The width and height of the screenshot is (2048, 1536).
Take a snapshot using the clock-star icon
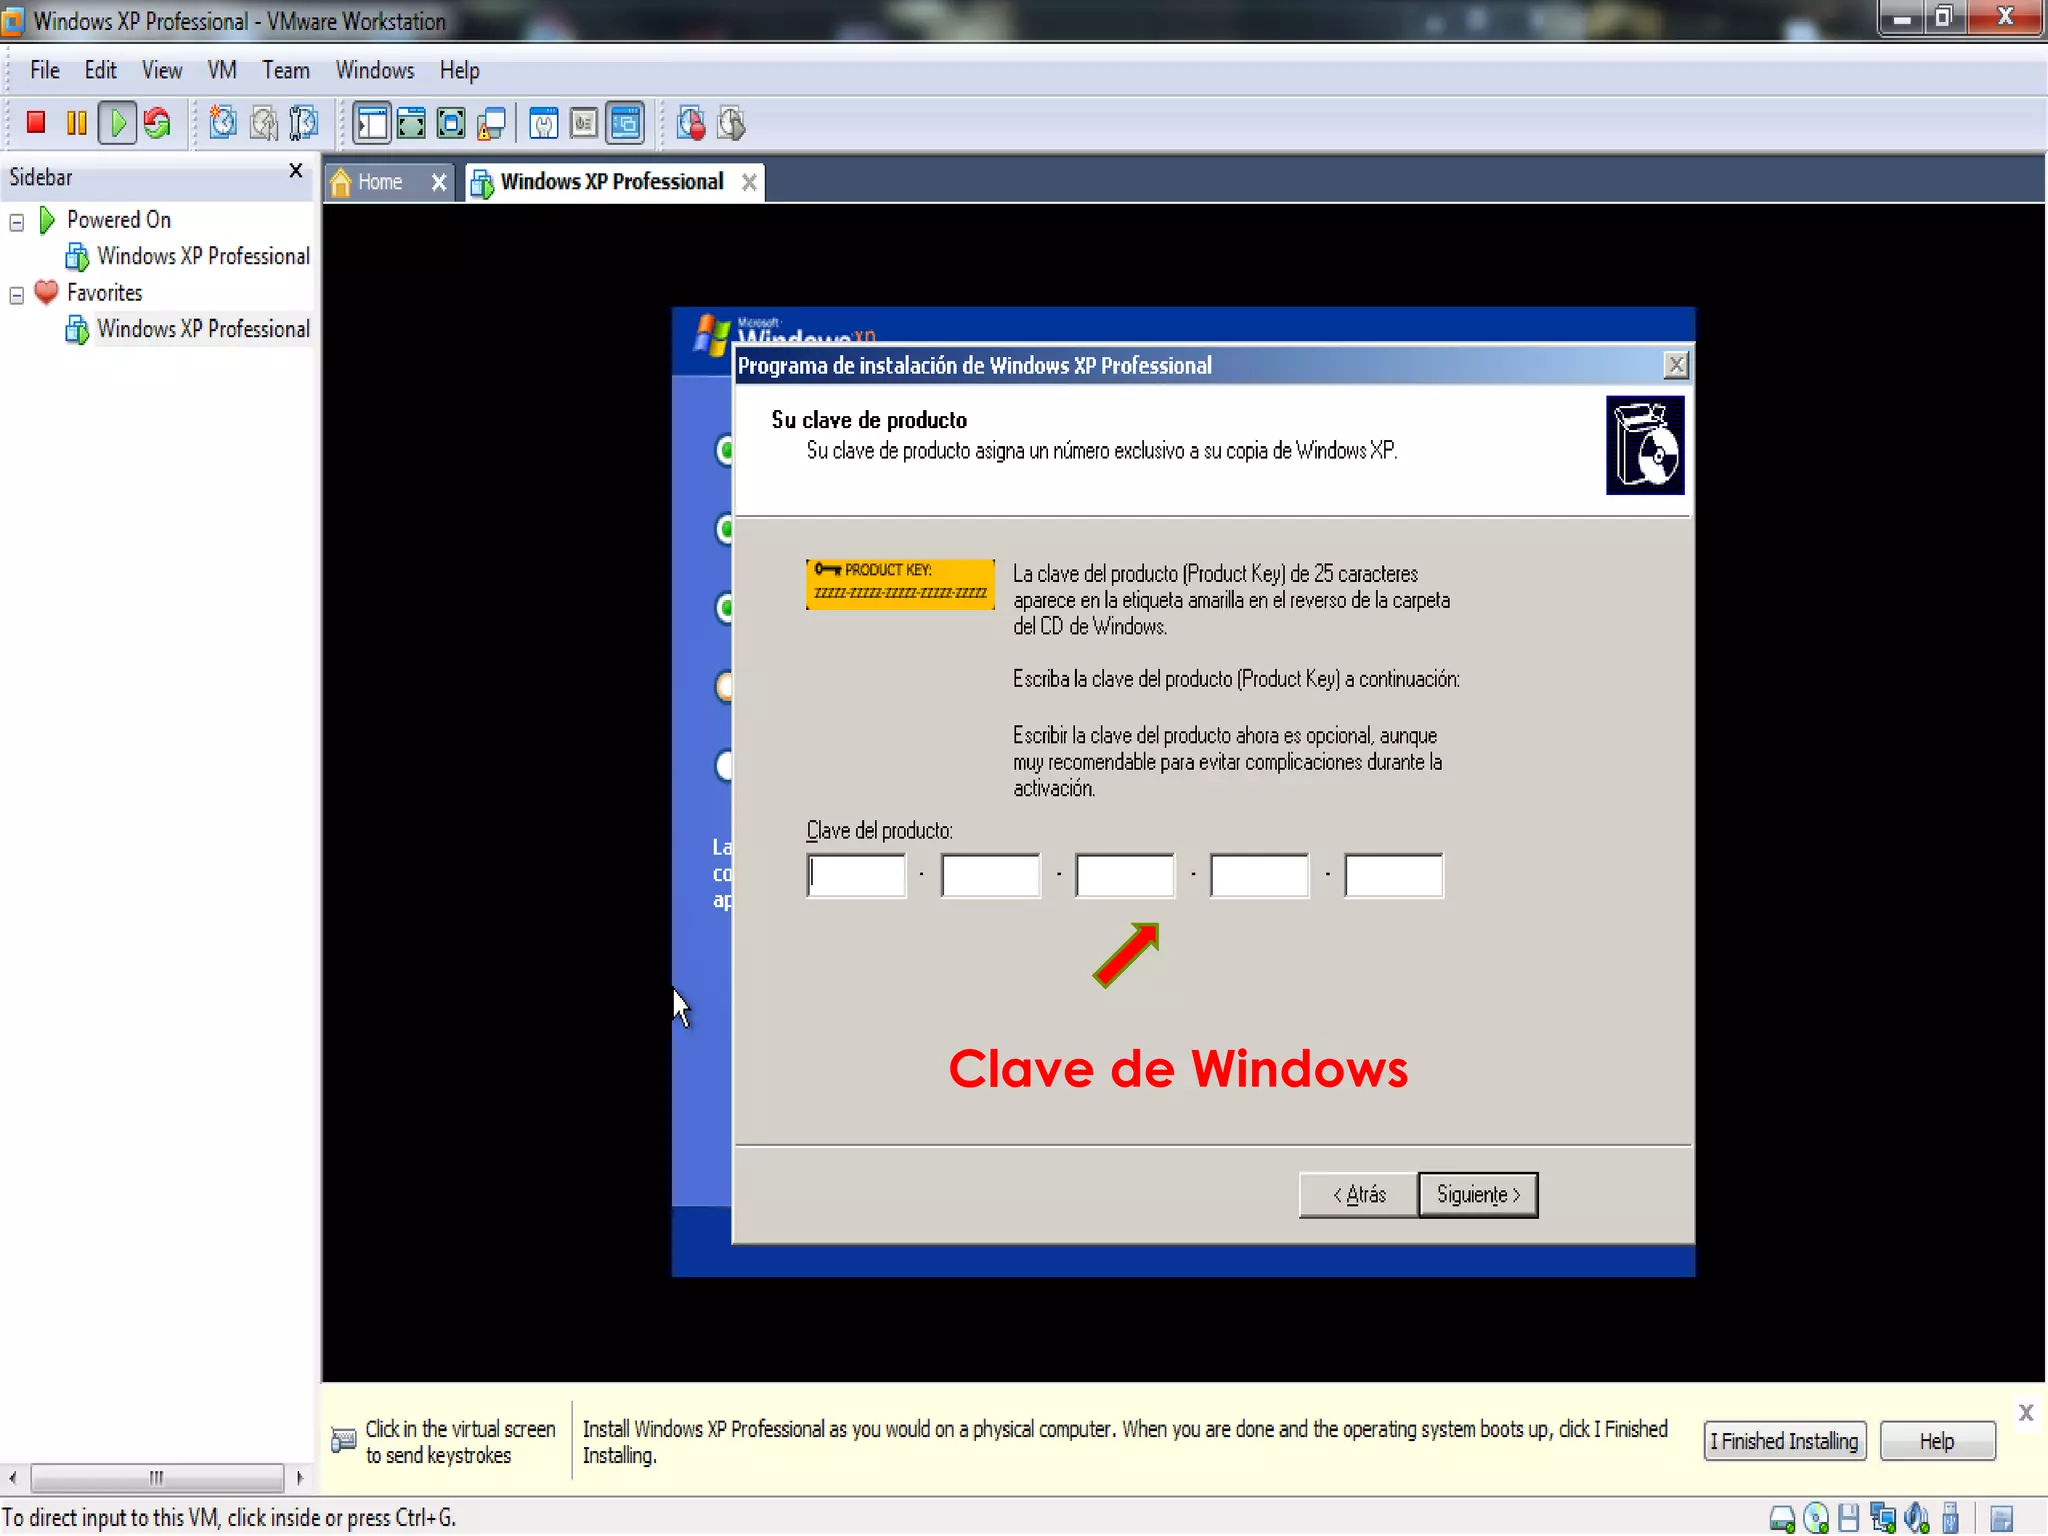(223, 123)
